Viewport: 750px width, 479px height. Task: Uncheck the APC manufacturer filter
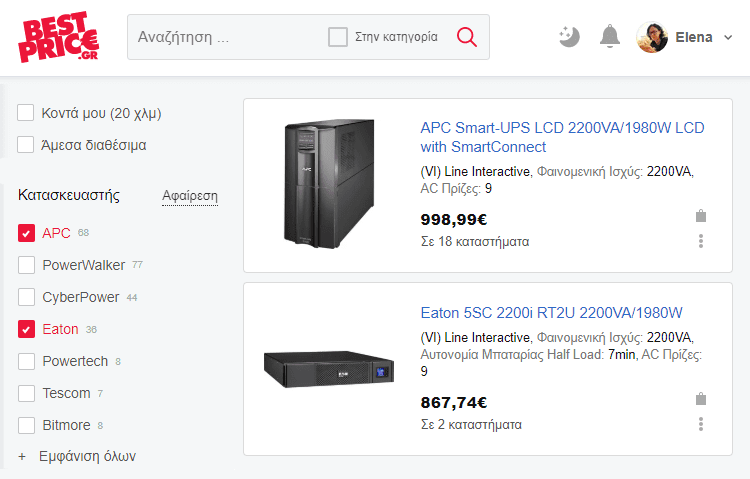26,233
